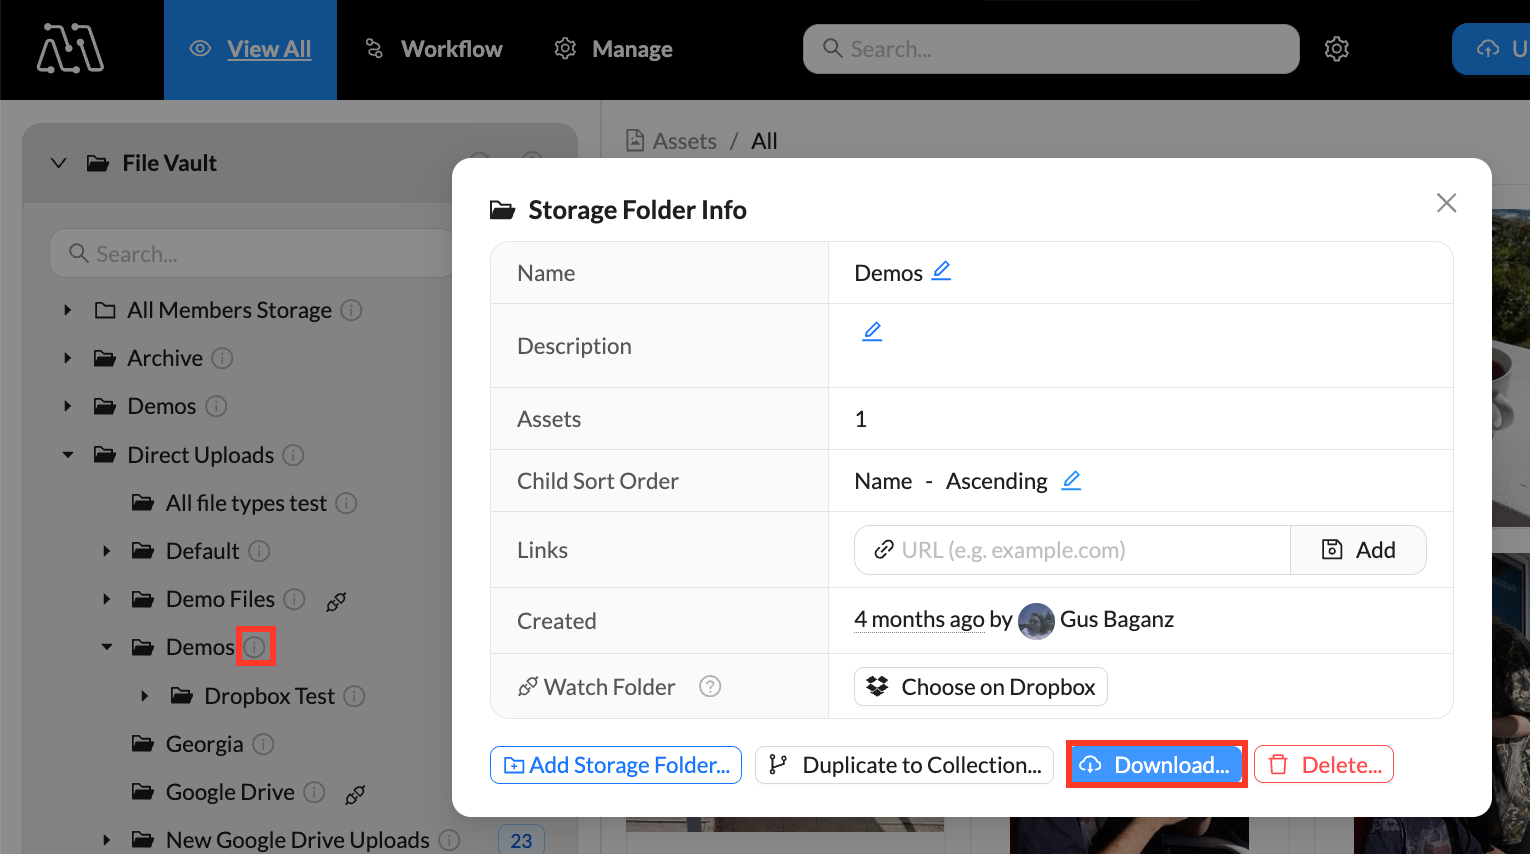Show info for Demo Files folder
The height and width of the screenshot is (854, 1530).
click(x=294, y=599)
